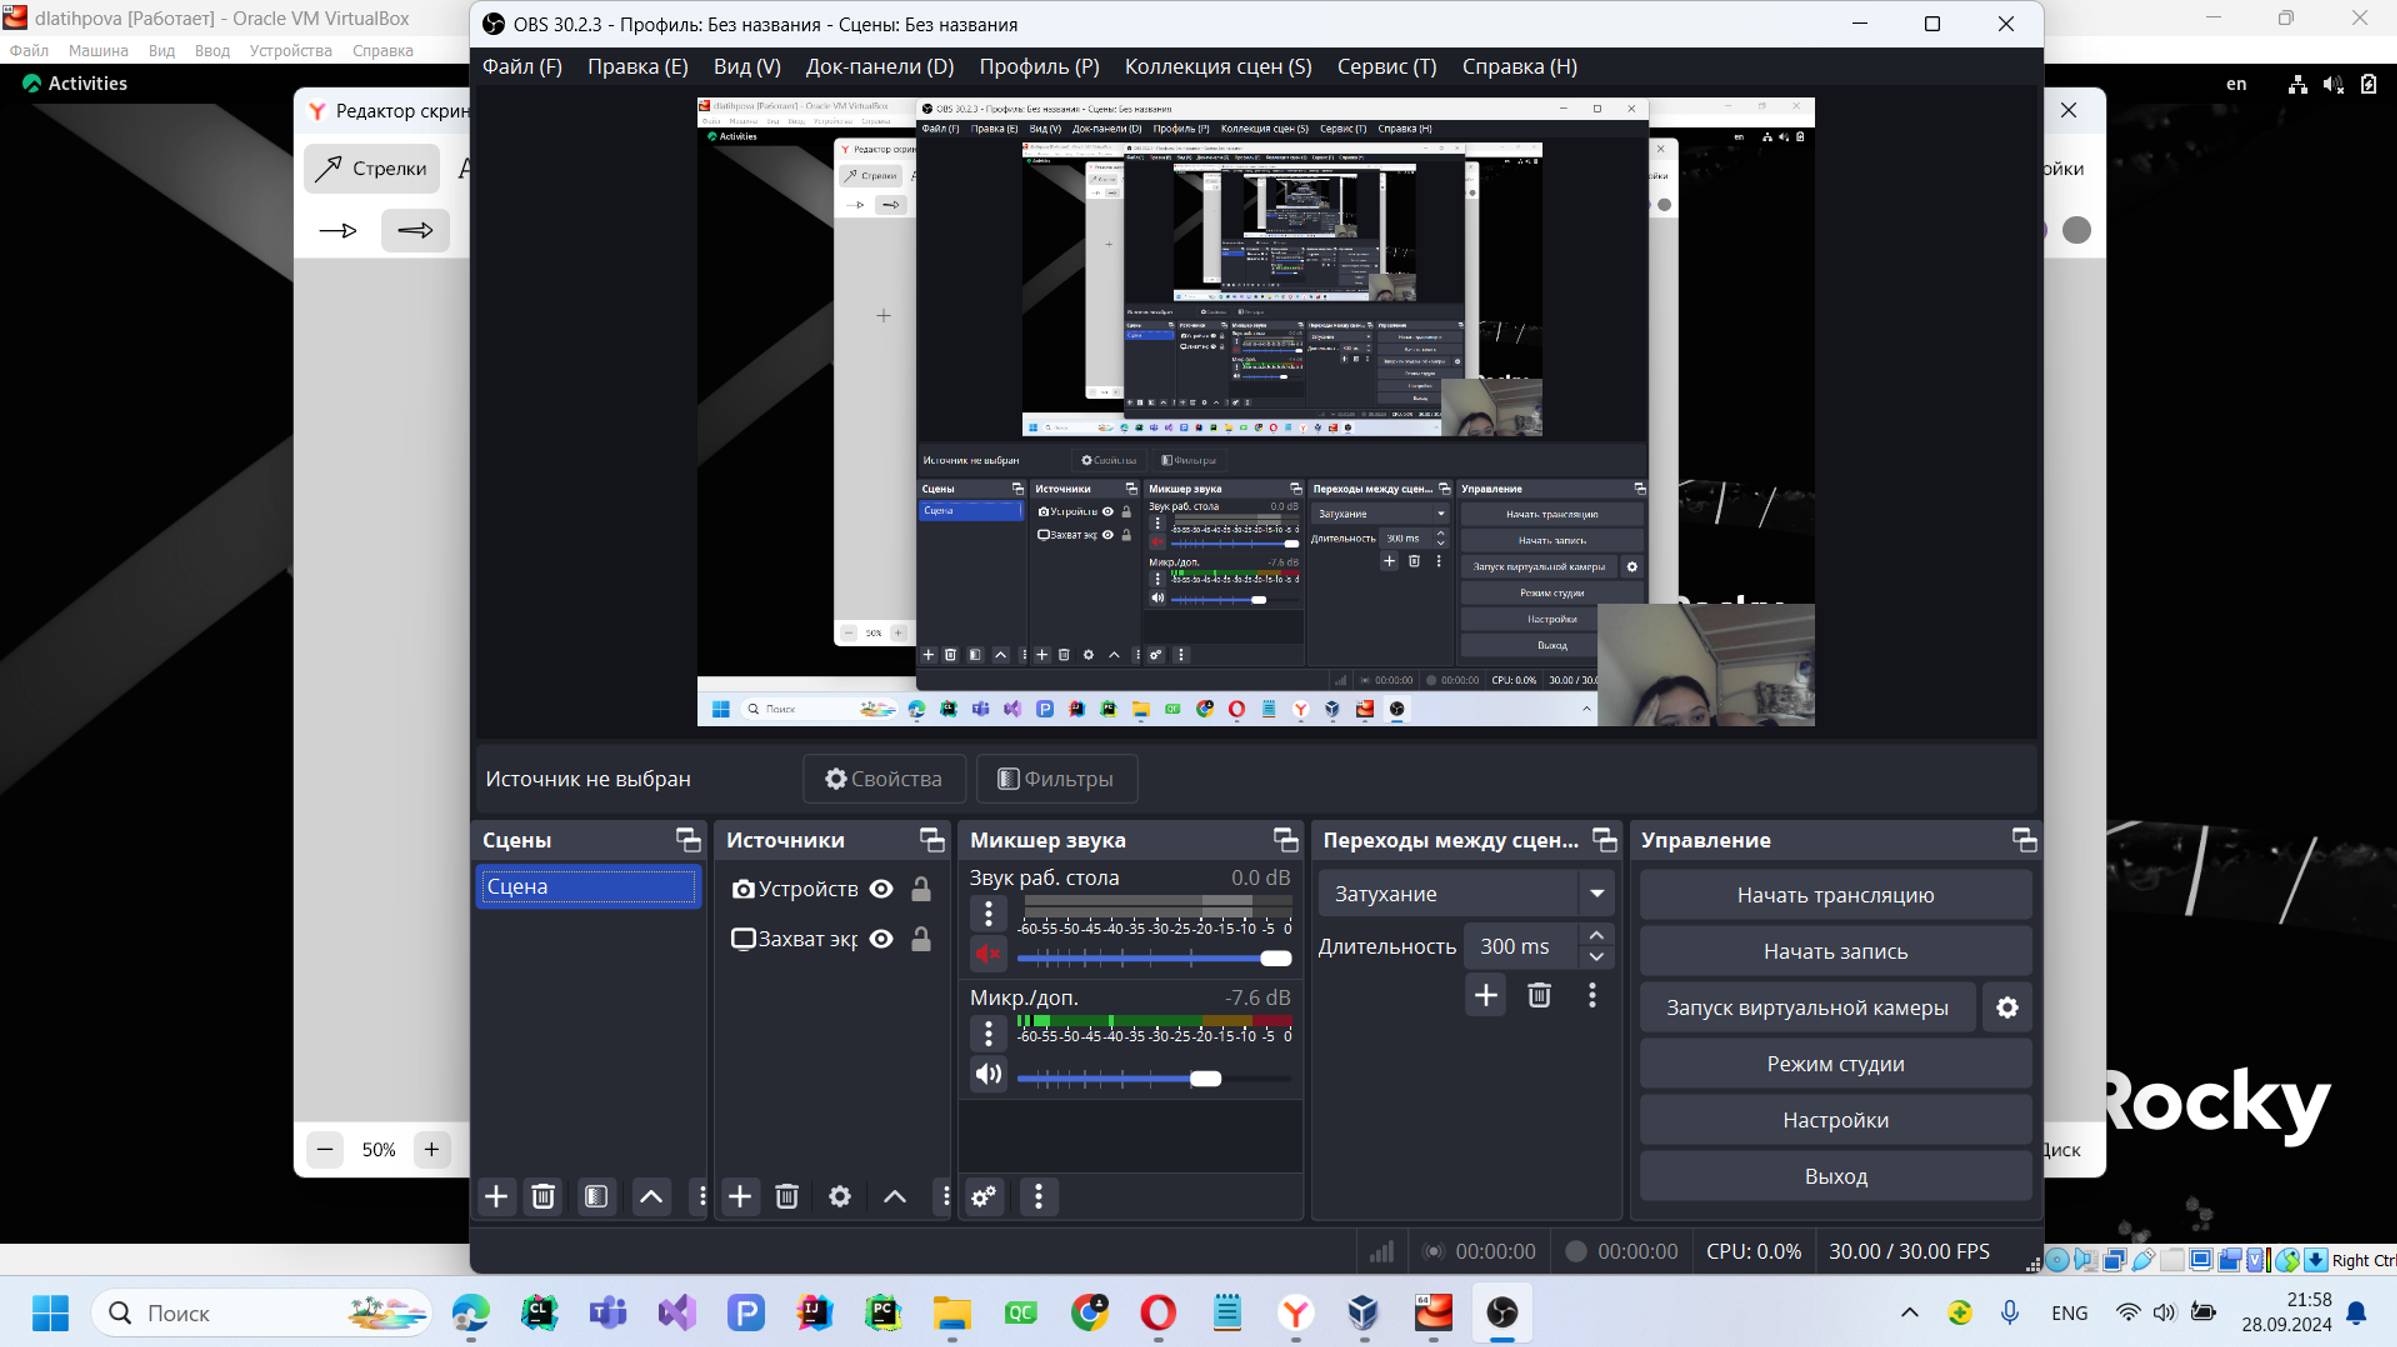Open scene filters icon in Scenes panel

tap(596, 1196)
